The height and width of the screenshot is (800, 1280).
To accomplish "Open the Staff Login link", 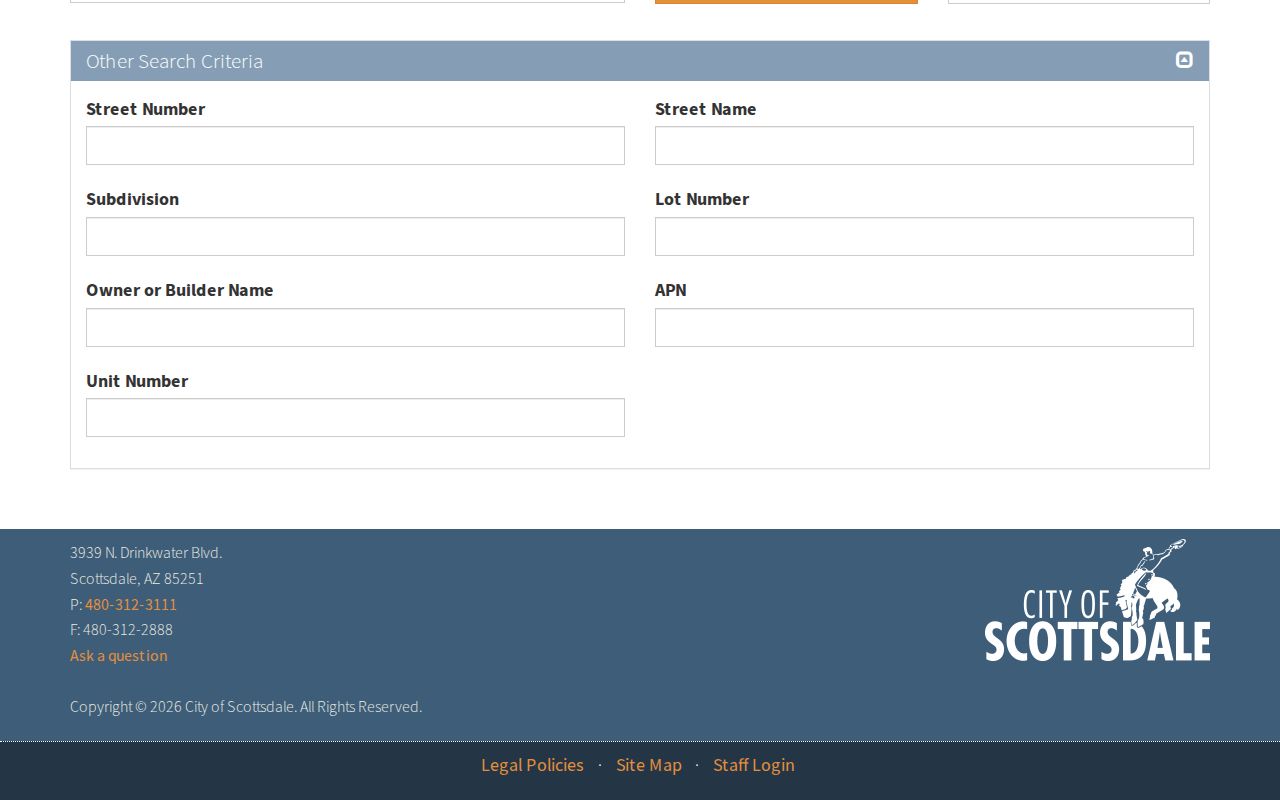I will point(754,765).
